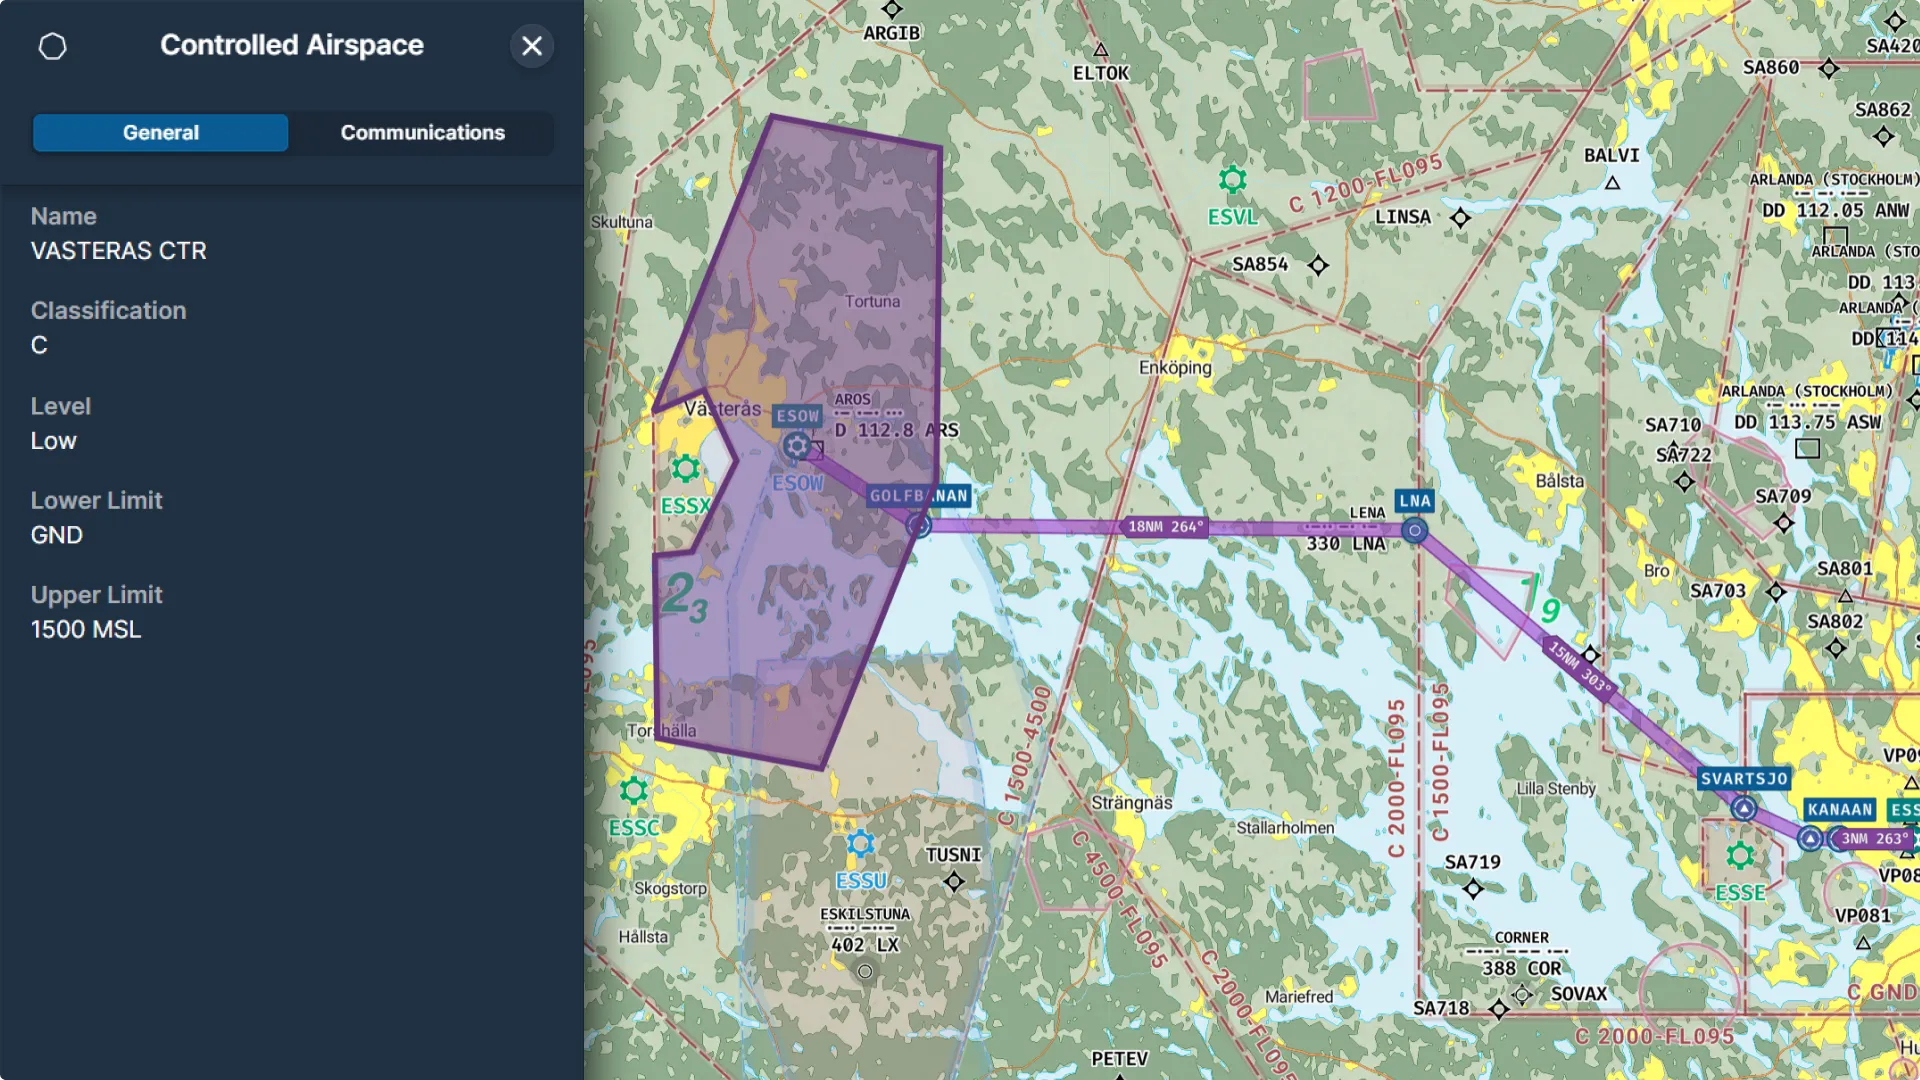Click the LNA waypoint label

[x=1413, y=500]
